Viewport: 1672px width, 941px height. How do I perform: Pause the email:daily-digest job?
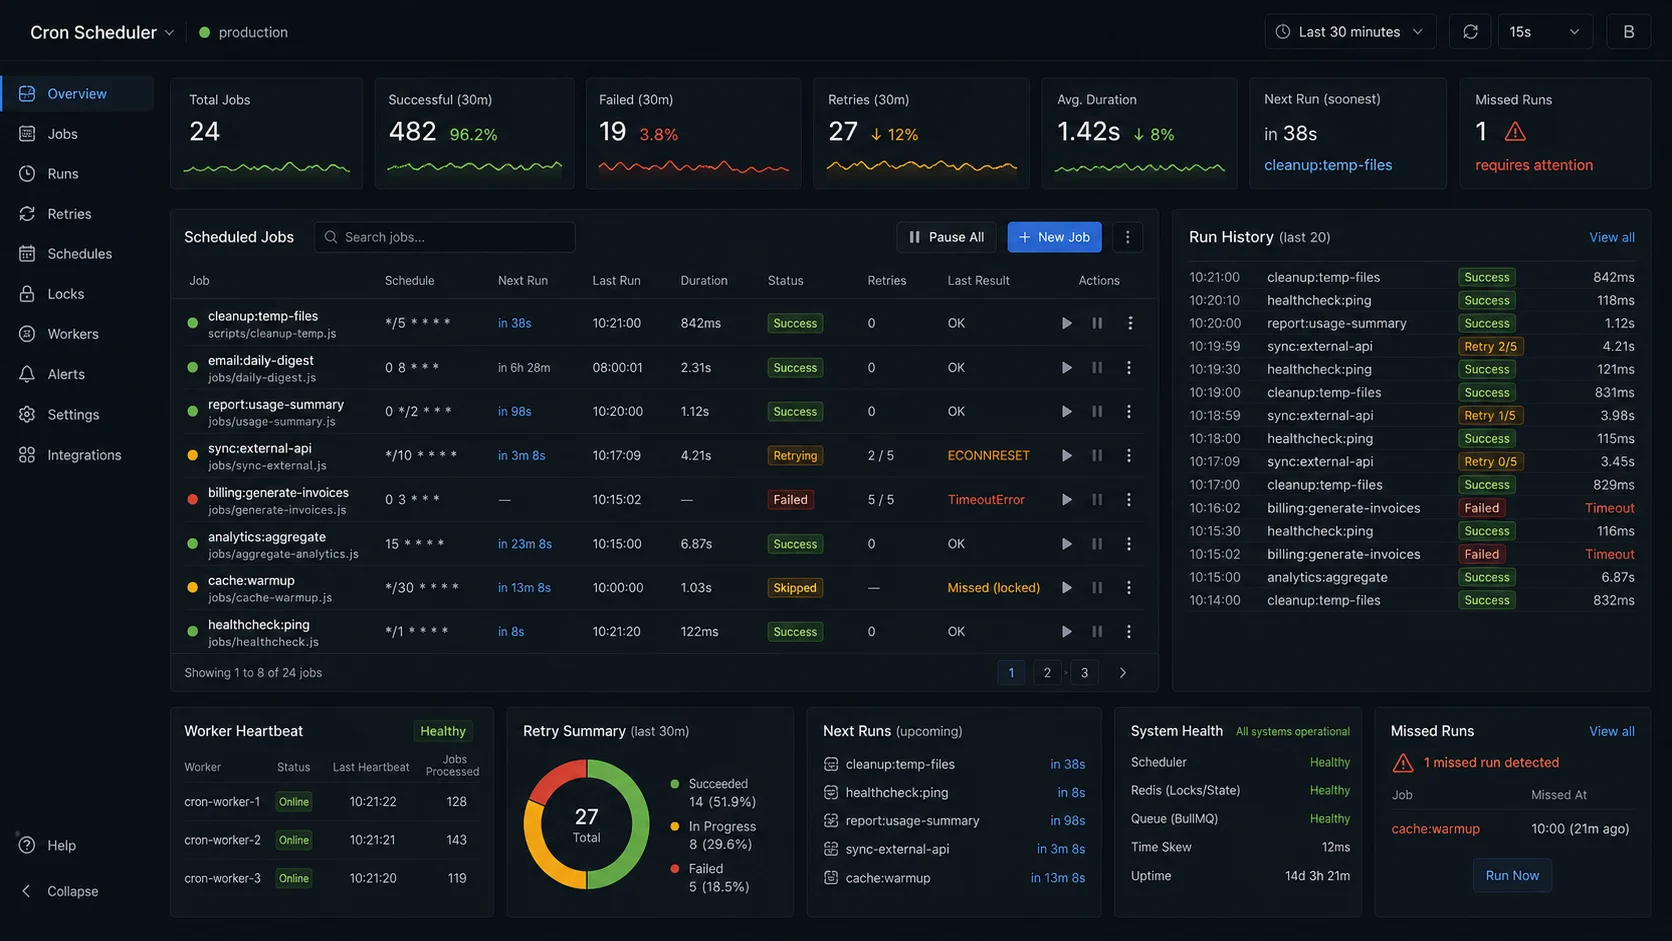point(1097,368)
